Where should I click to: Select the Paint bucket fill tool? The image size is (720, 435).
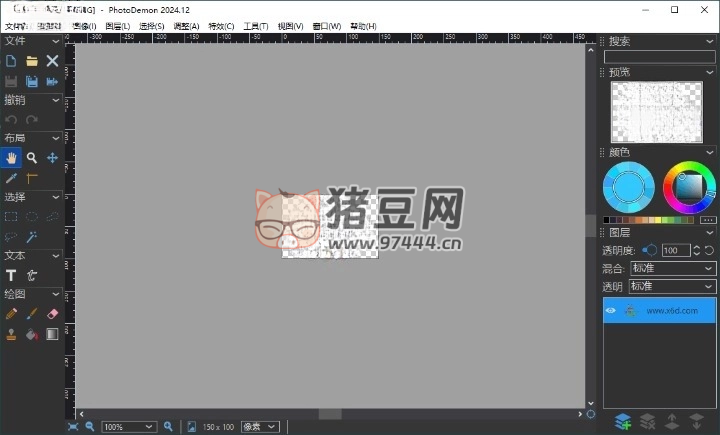coord(32,334)
